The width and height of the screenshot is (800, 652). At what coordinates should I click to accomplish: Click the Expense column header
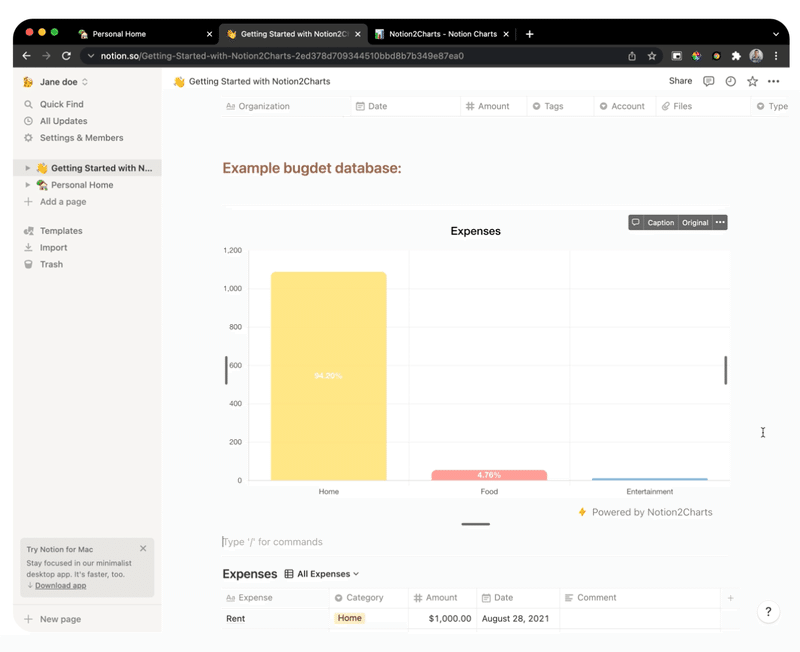[276, 598]
